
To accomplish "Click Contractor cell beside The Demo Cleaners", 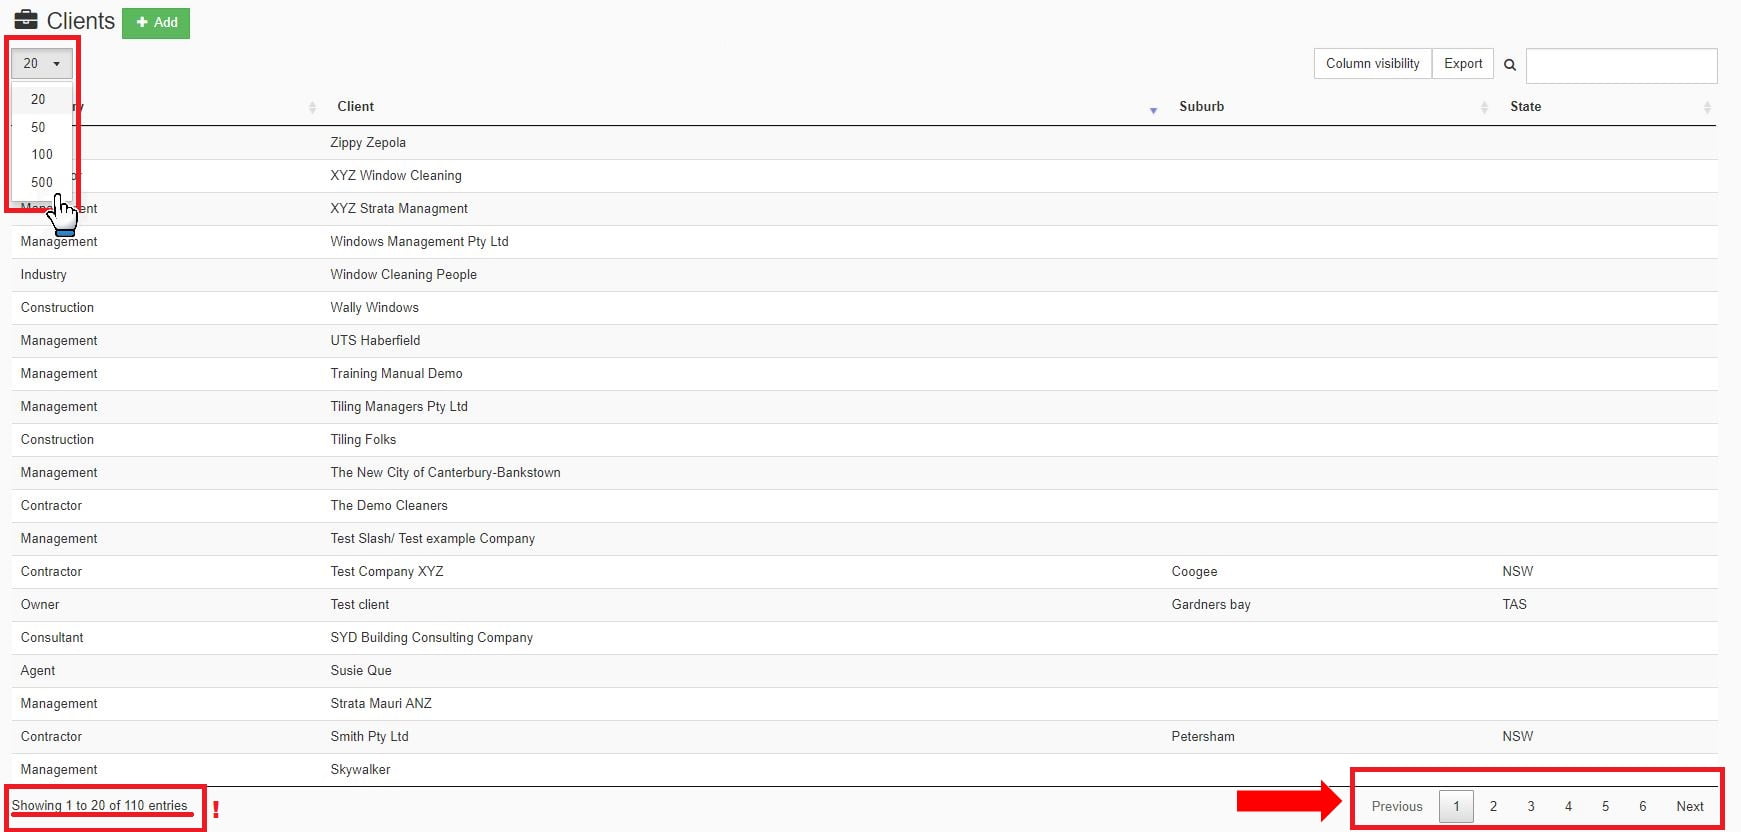I will (51, 505).
